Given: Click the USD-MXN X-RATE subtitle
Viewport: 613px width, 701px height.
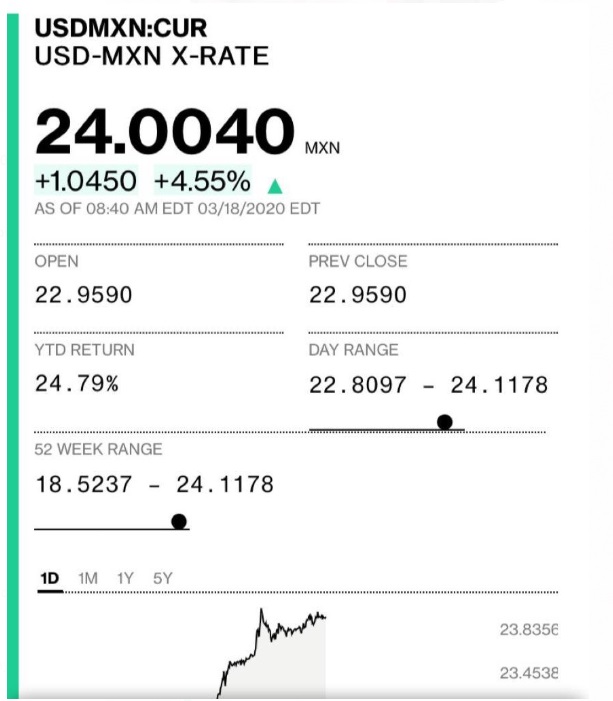Looking at the screenshot, I should (x=152, y=56).
